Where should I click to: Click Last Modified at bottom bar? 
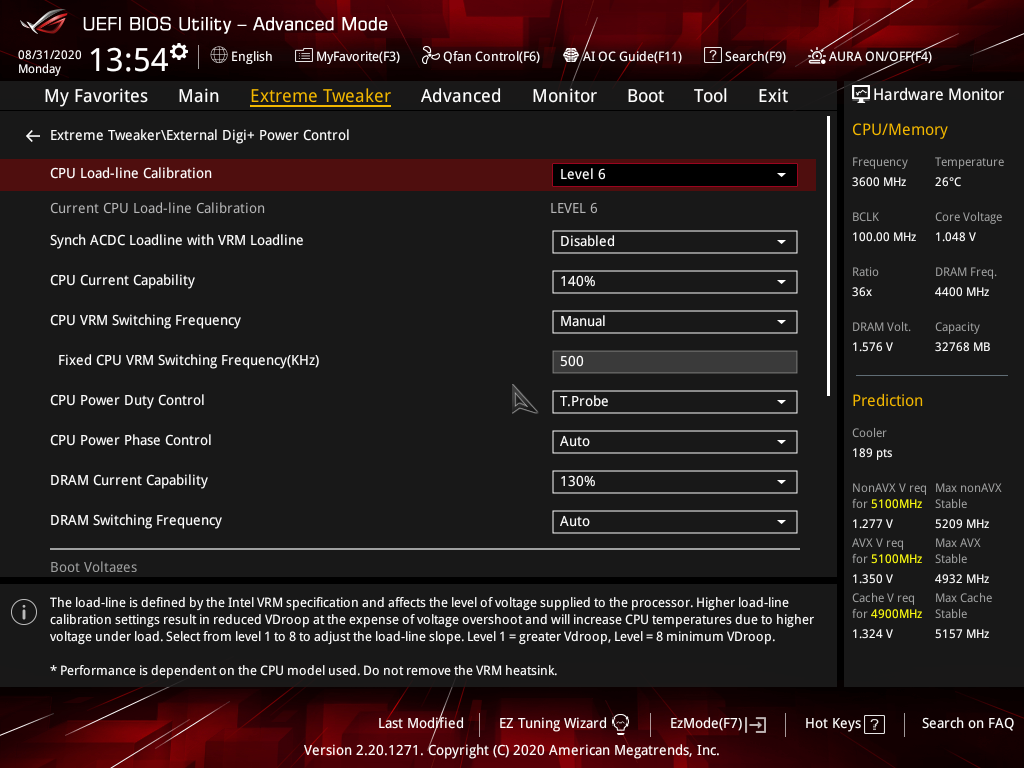pos(421,723)
